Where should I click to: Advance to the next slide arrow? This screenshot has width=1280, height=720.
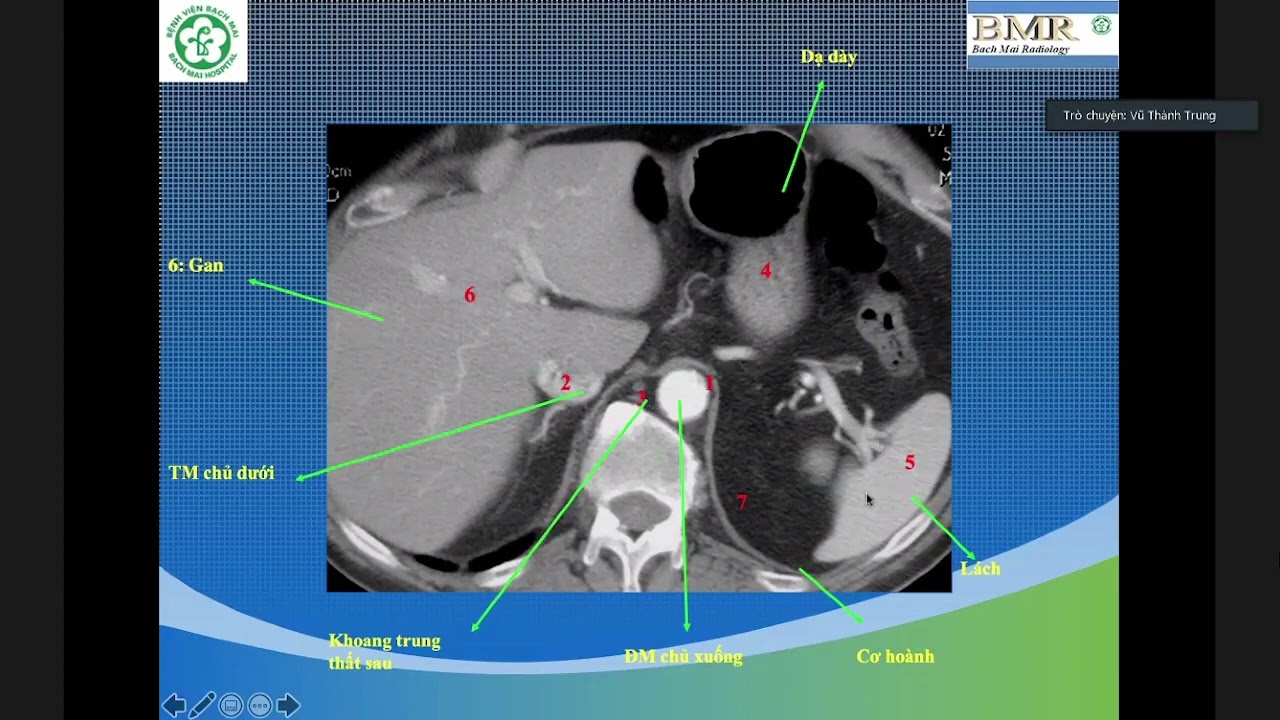coord(288,705)
